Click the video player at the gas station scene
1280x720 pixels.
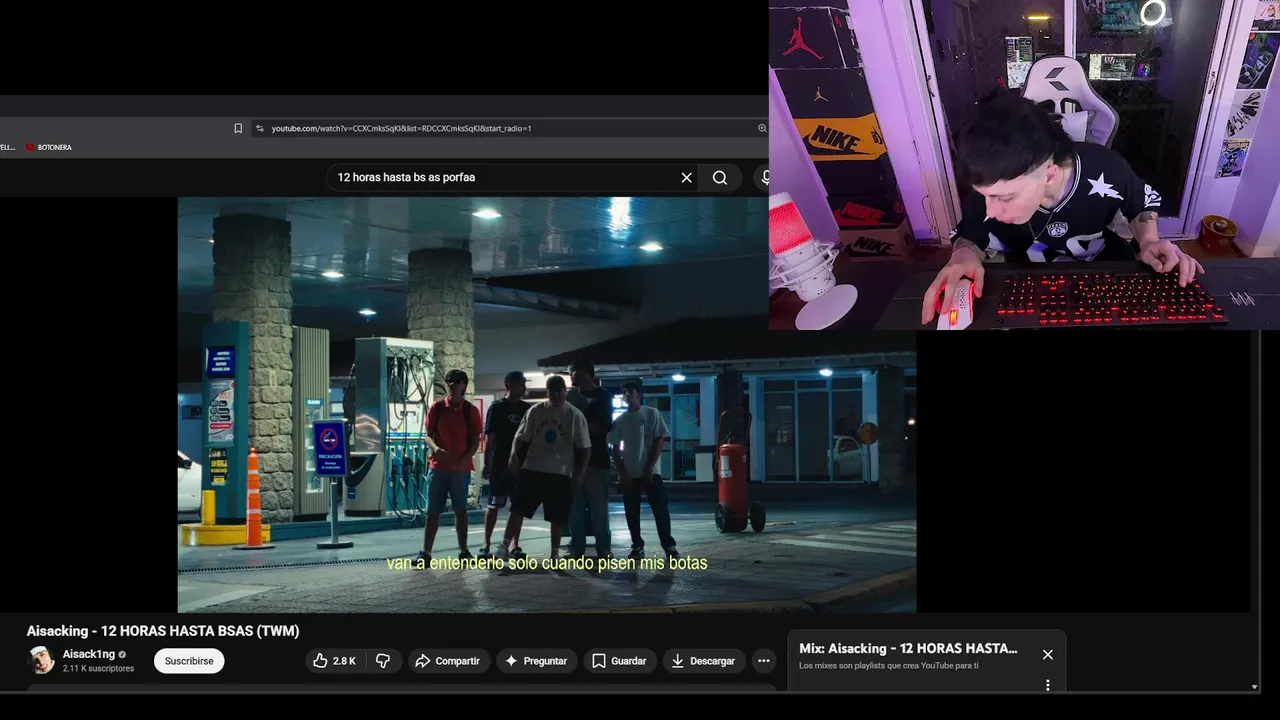[x=546, y=404]
